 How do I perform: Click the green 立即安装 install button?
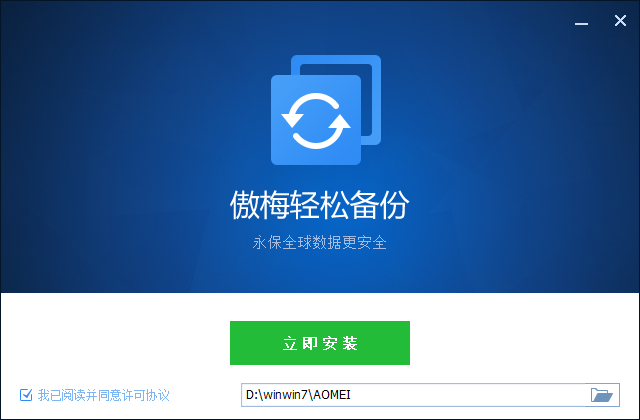[x=320, y=343]
